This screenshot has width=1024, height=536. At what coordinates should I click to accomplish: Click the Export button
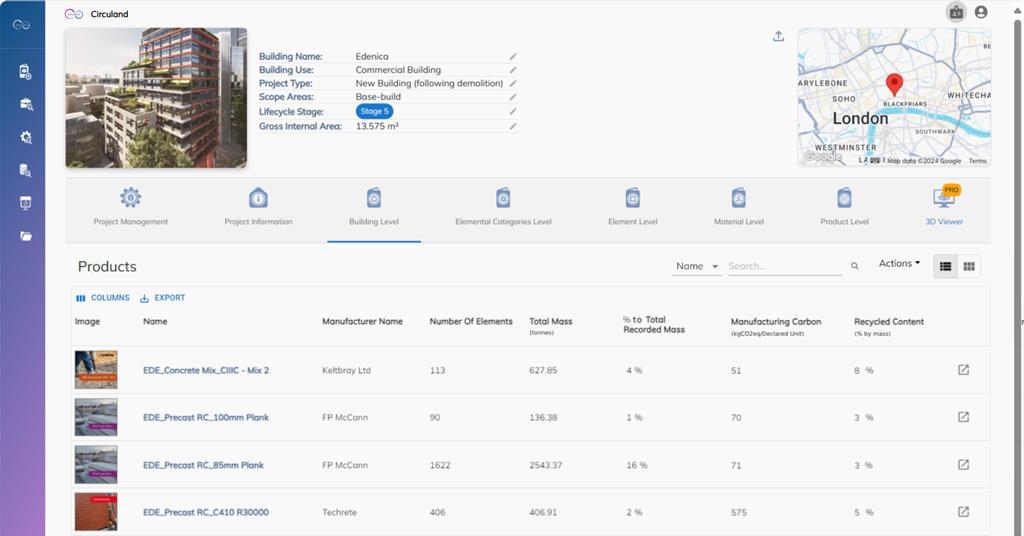[x=162, y=298]
